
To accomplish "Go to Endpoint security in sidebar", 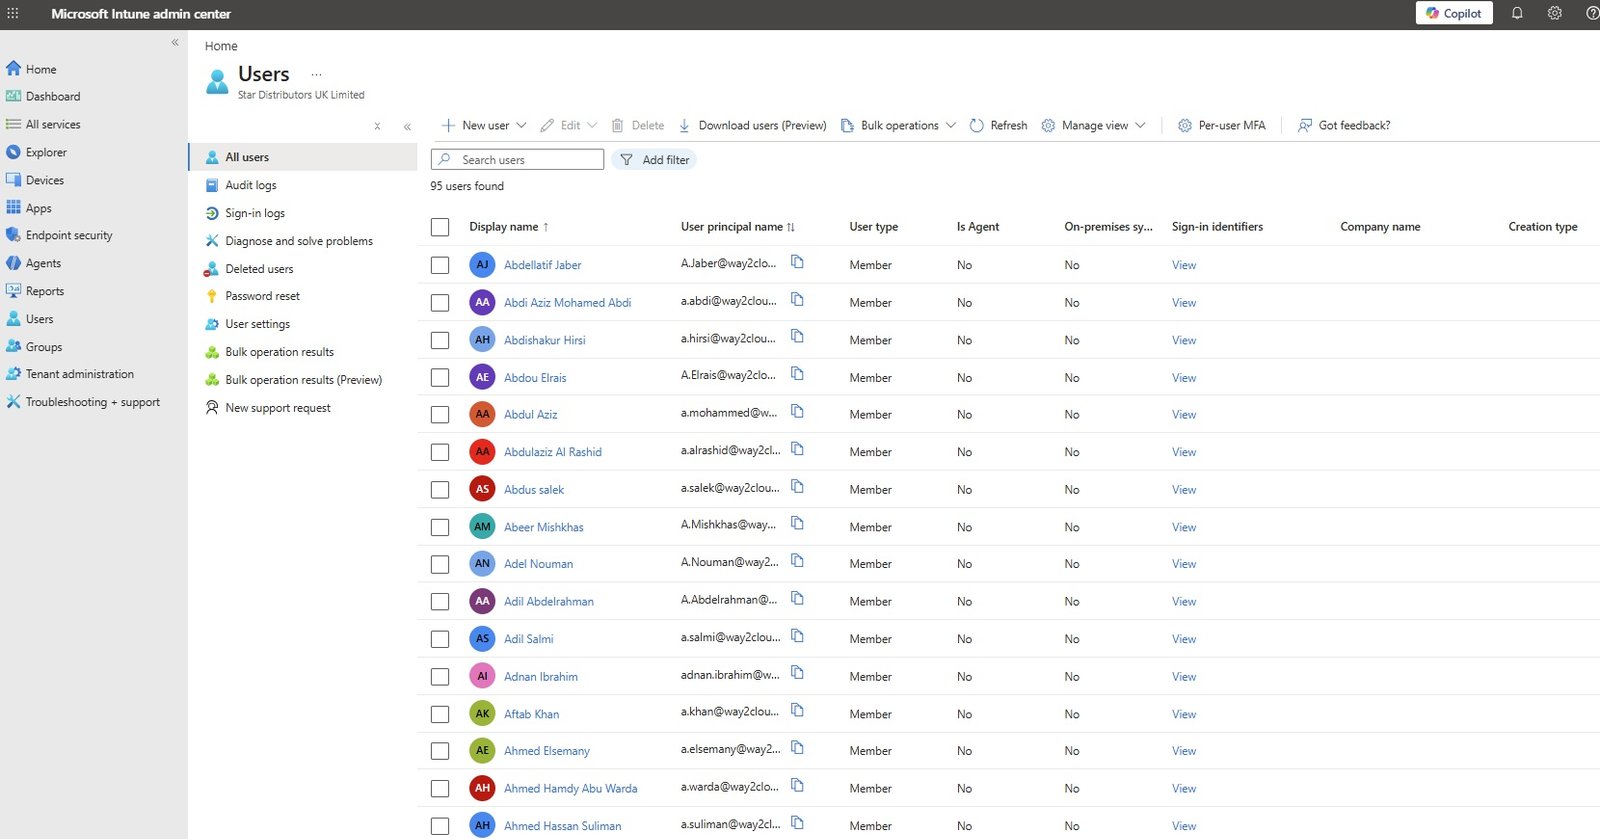I will 68,235.
